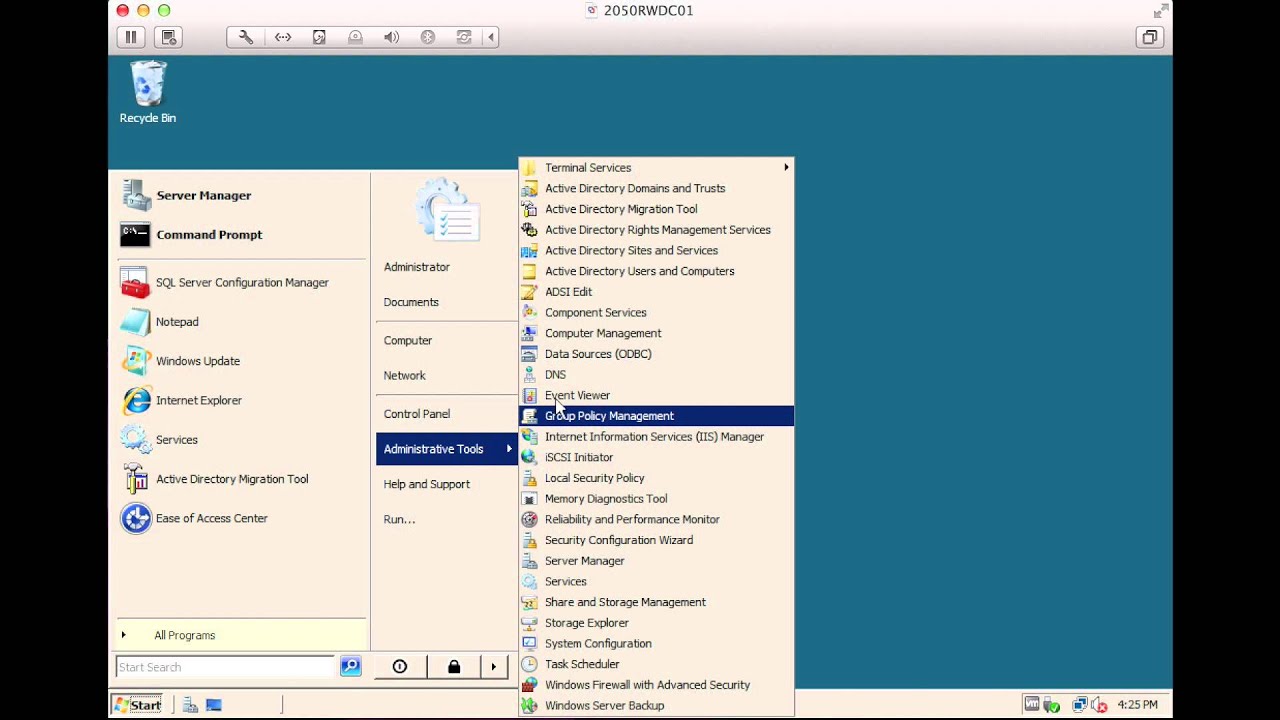Click the Administrator user picture
Viewport: 1280px width, 720px height.
tap(448, 210)
